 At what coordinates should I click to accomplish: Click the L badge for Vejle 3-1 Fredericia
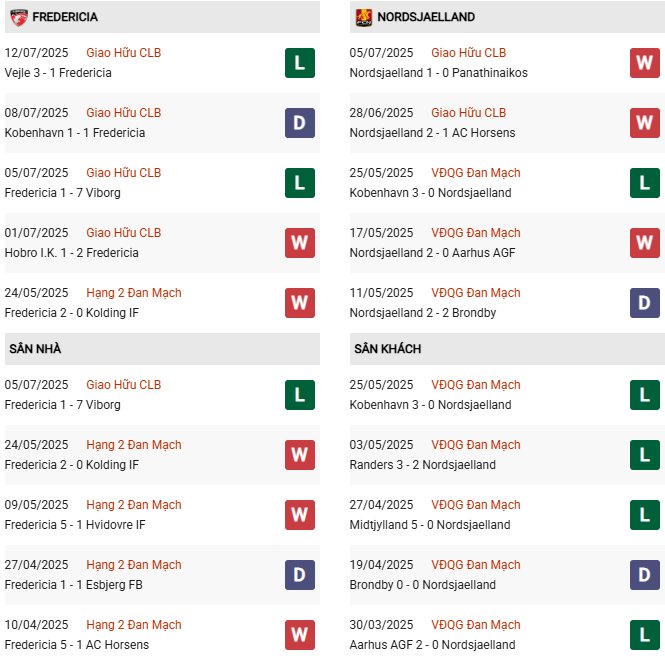tap(299, 63)
